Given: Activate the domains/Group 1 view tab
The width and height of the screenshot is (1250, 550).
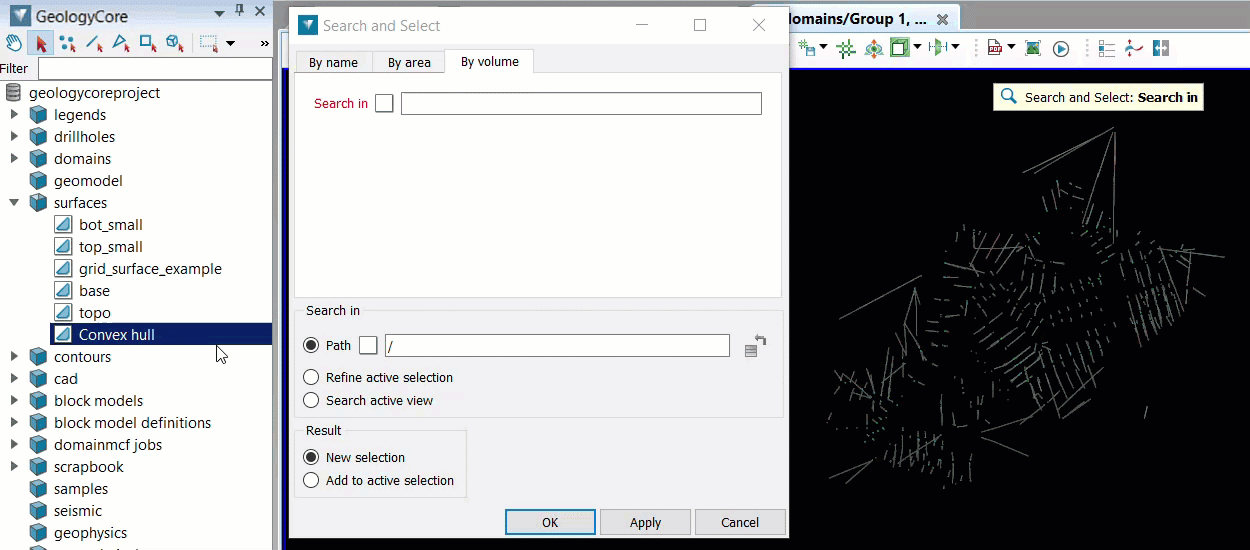Looking at the screenshot, I should (x=857, y=19).
